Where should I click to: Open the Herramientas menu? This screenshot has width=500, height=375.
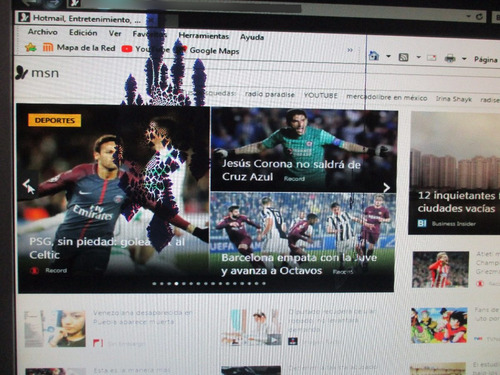point(204,35)
